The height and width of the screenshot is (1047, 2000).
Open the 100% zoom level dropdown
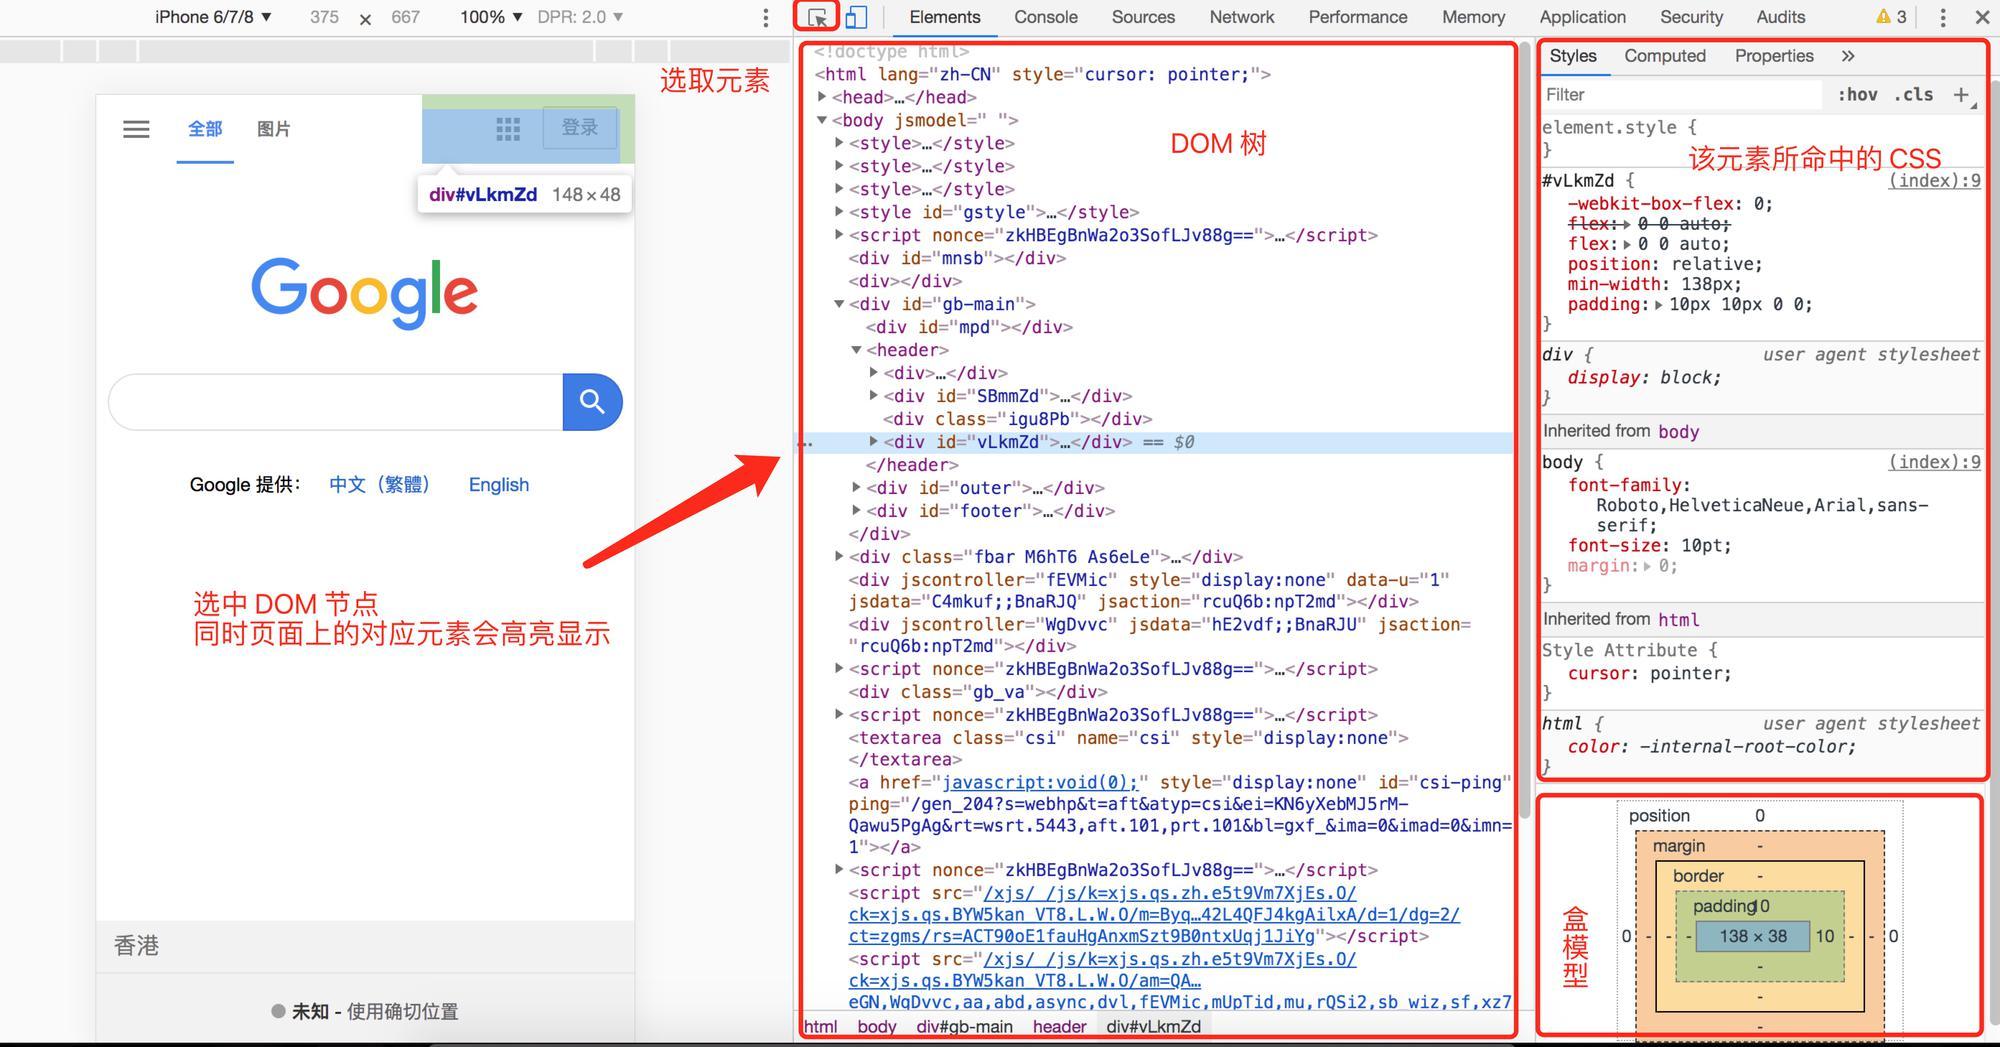point(491,17)
